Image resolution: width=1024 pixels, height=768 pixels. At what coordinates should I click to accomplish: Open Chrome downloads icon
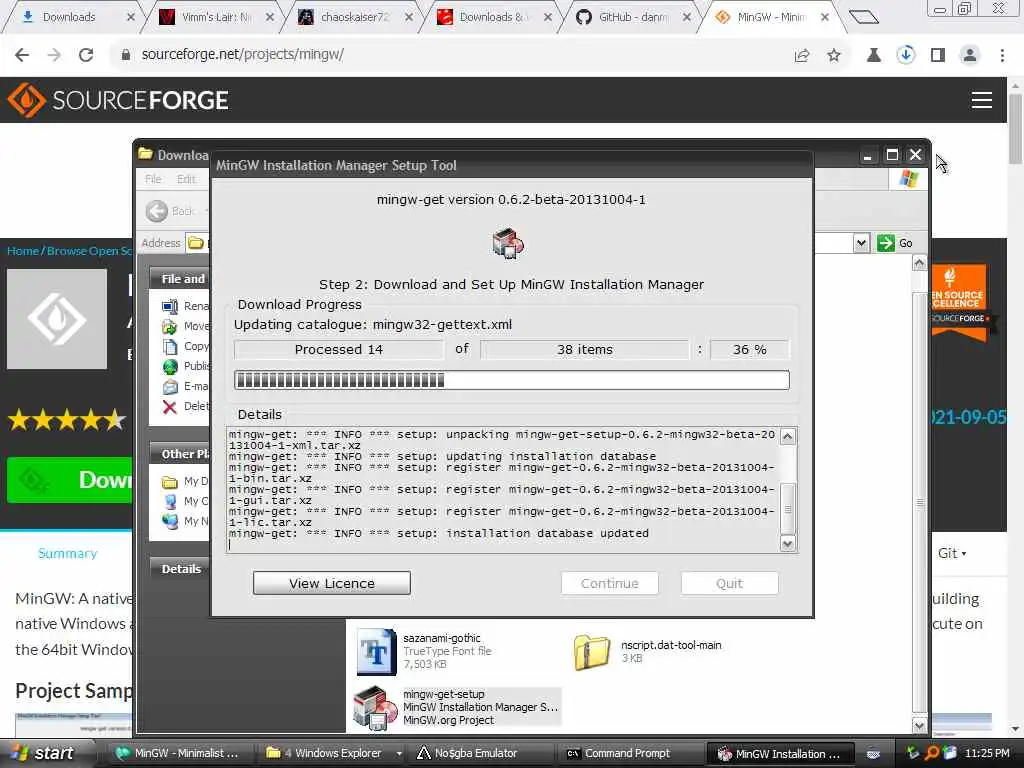coord(905,55)
